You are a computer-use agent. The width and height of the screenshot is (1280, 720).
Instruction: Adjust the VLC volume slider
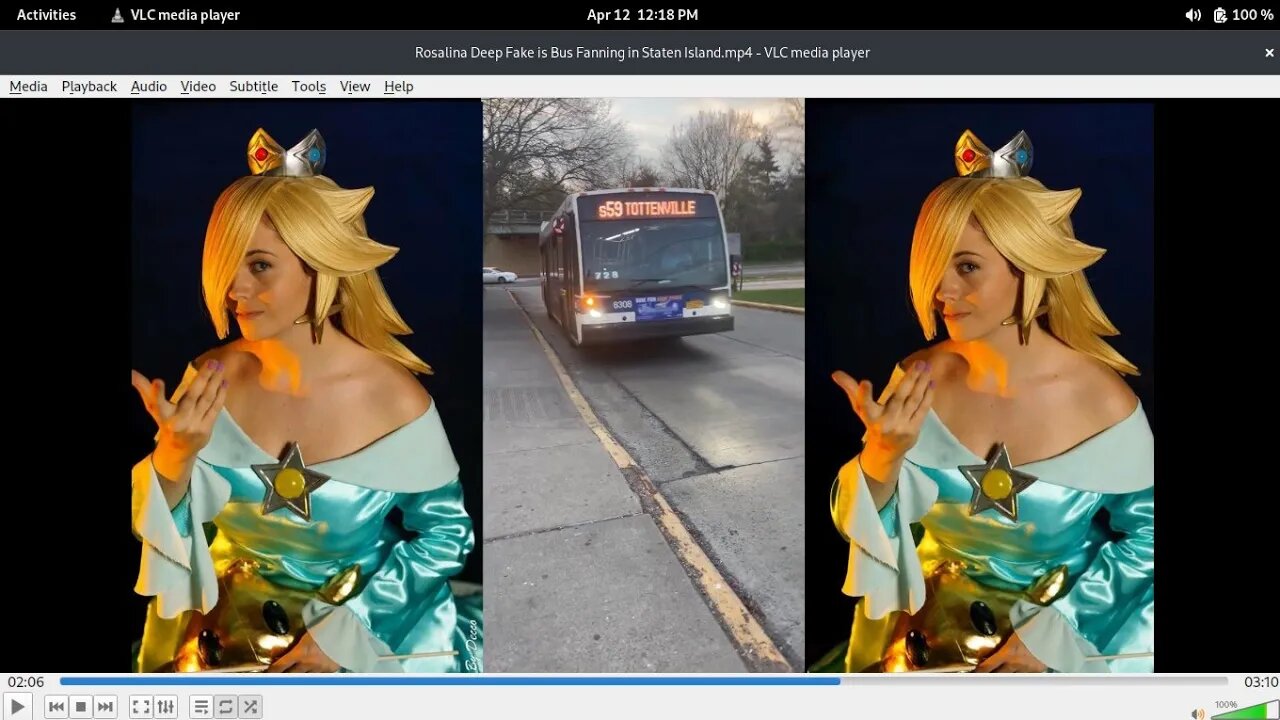[x=1244, y=710]
